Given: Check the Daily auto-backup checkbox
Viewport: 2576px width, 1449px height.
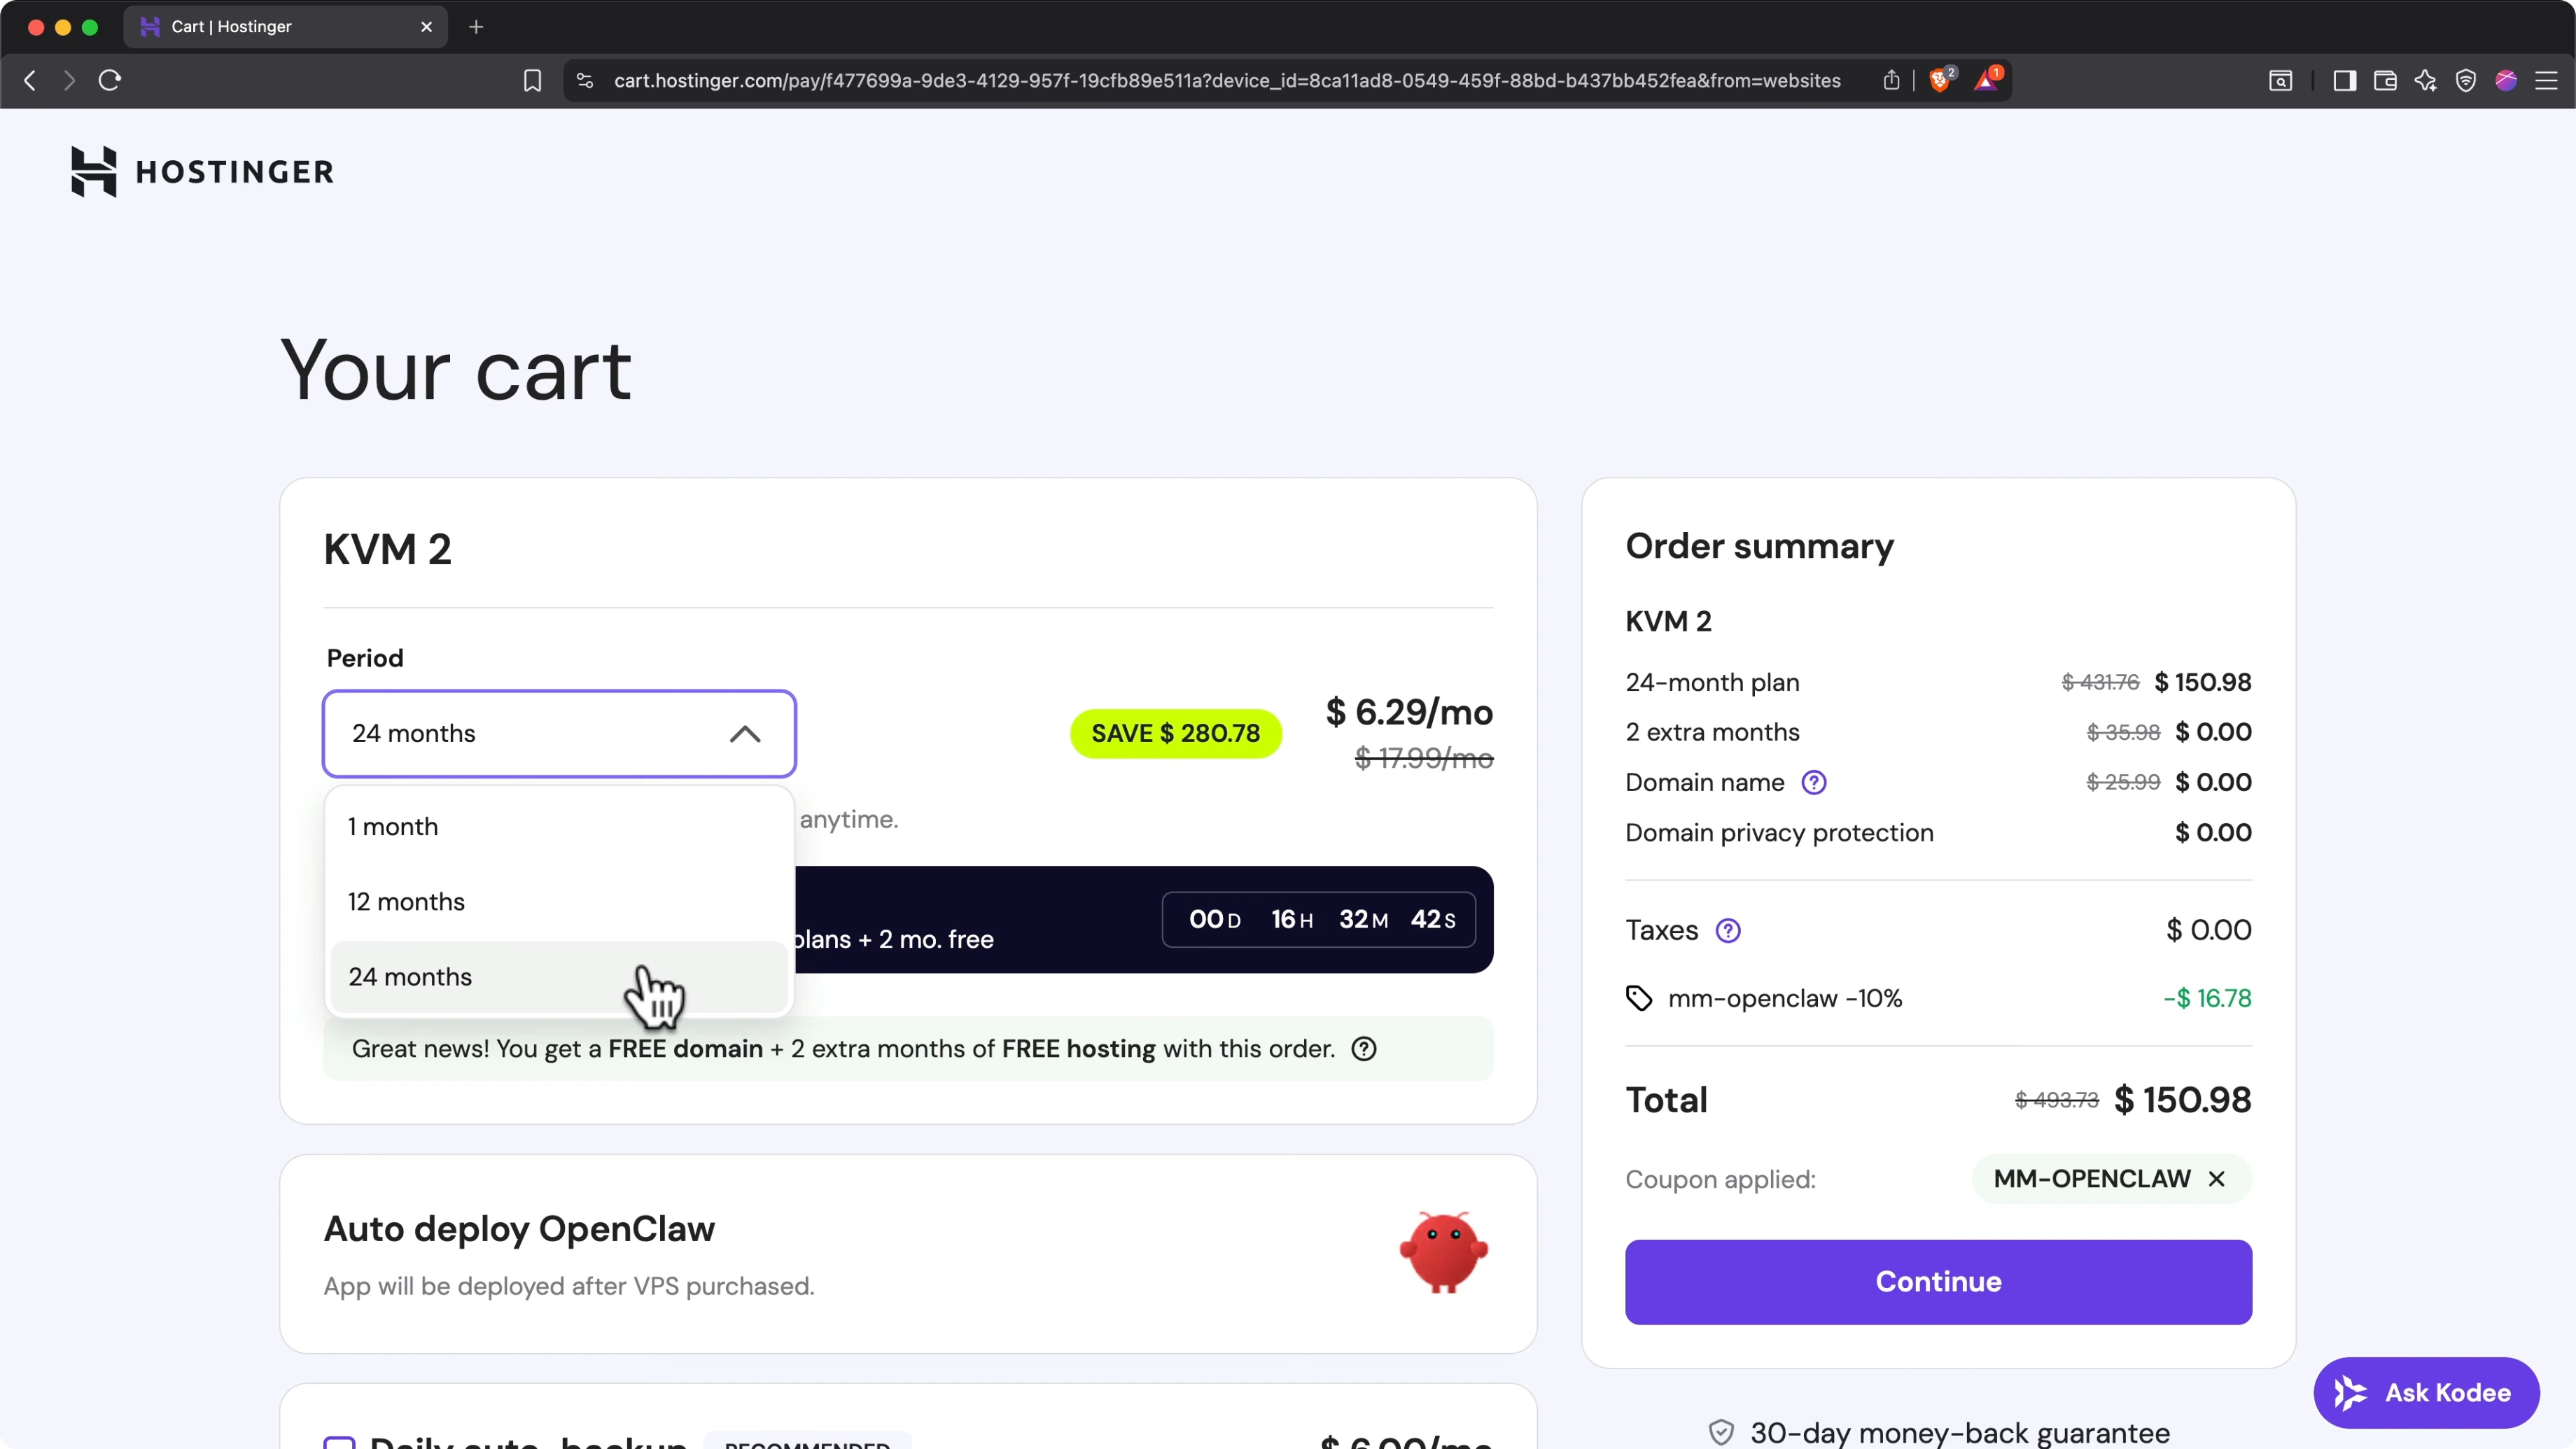Looking at the screenshot, I should (340, 1443).
